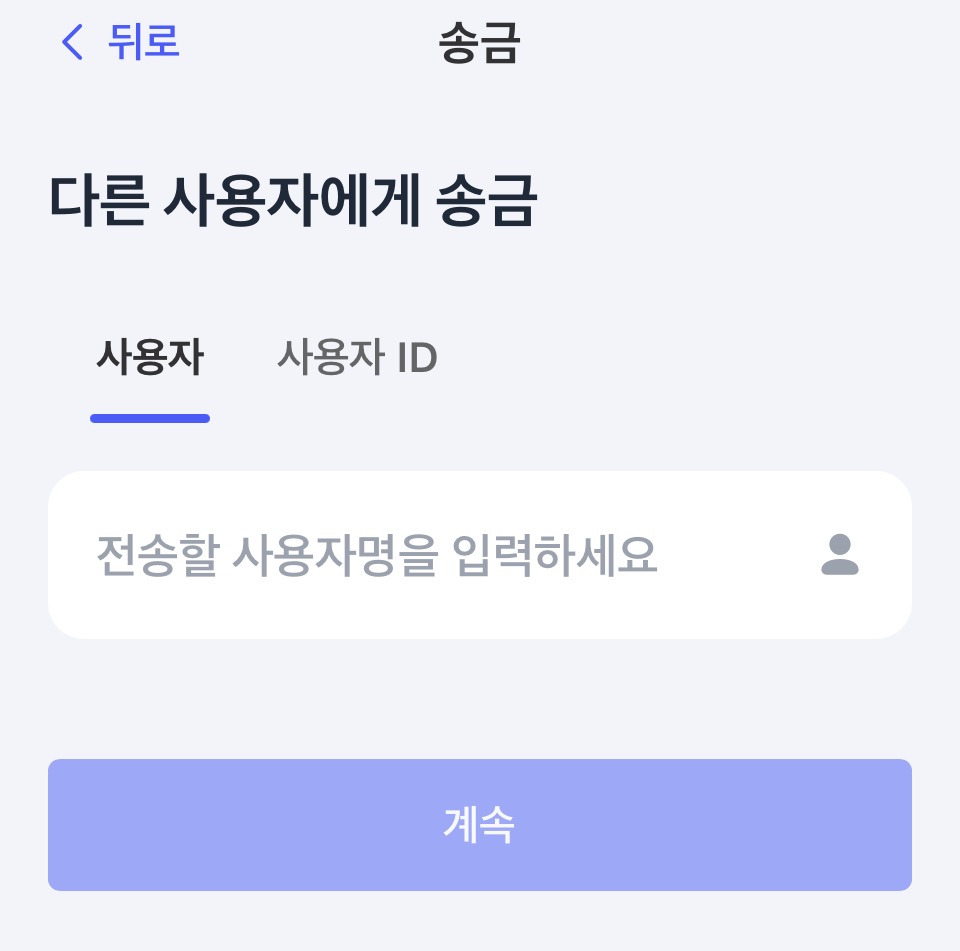Image resolution: width=960 pixels, height=951 pixels.
Task: Tap the large purple 계속 button
Action: [479, 824]
